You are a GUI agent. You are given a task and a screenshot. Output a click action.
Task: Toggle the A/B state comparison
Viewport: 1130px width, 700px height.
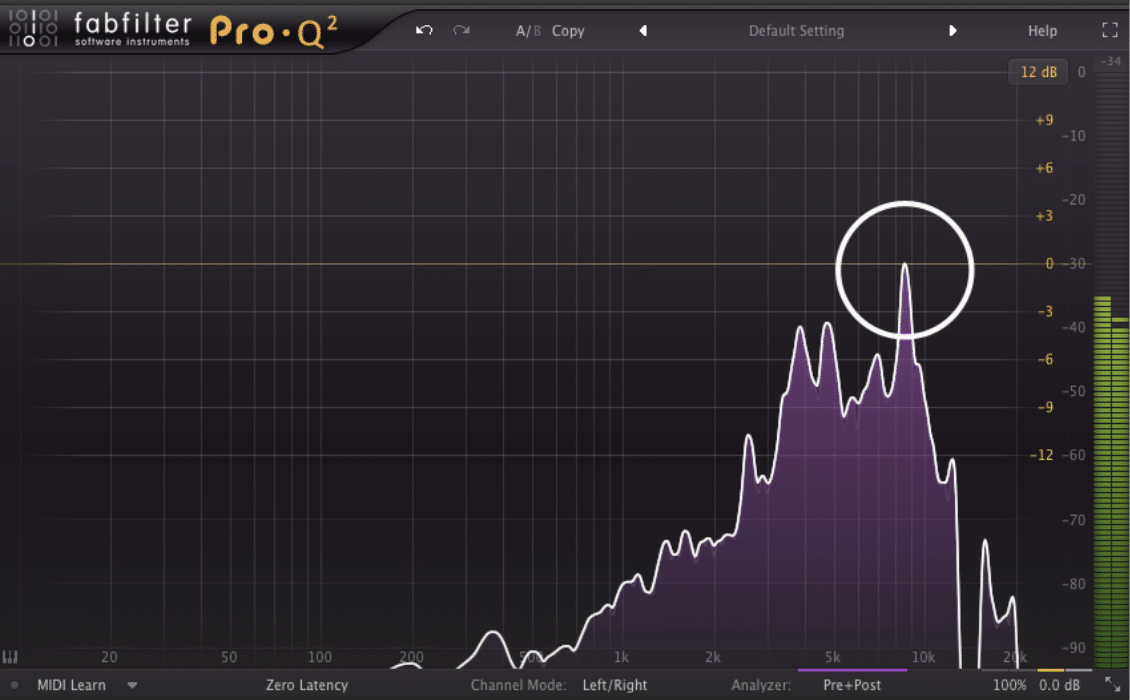tap(528, 31)
